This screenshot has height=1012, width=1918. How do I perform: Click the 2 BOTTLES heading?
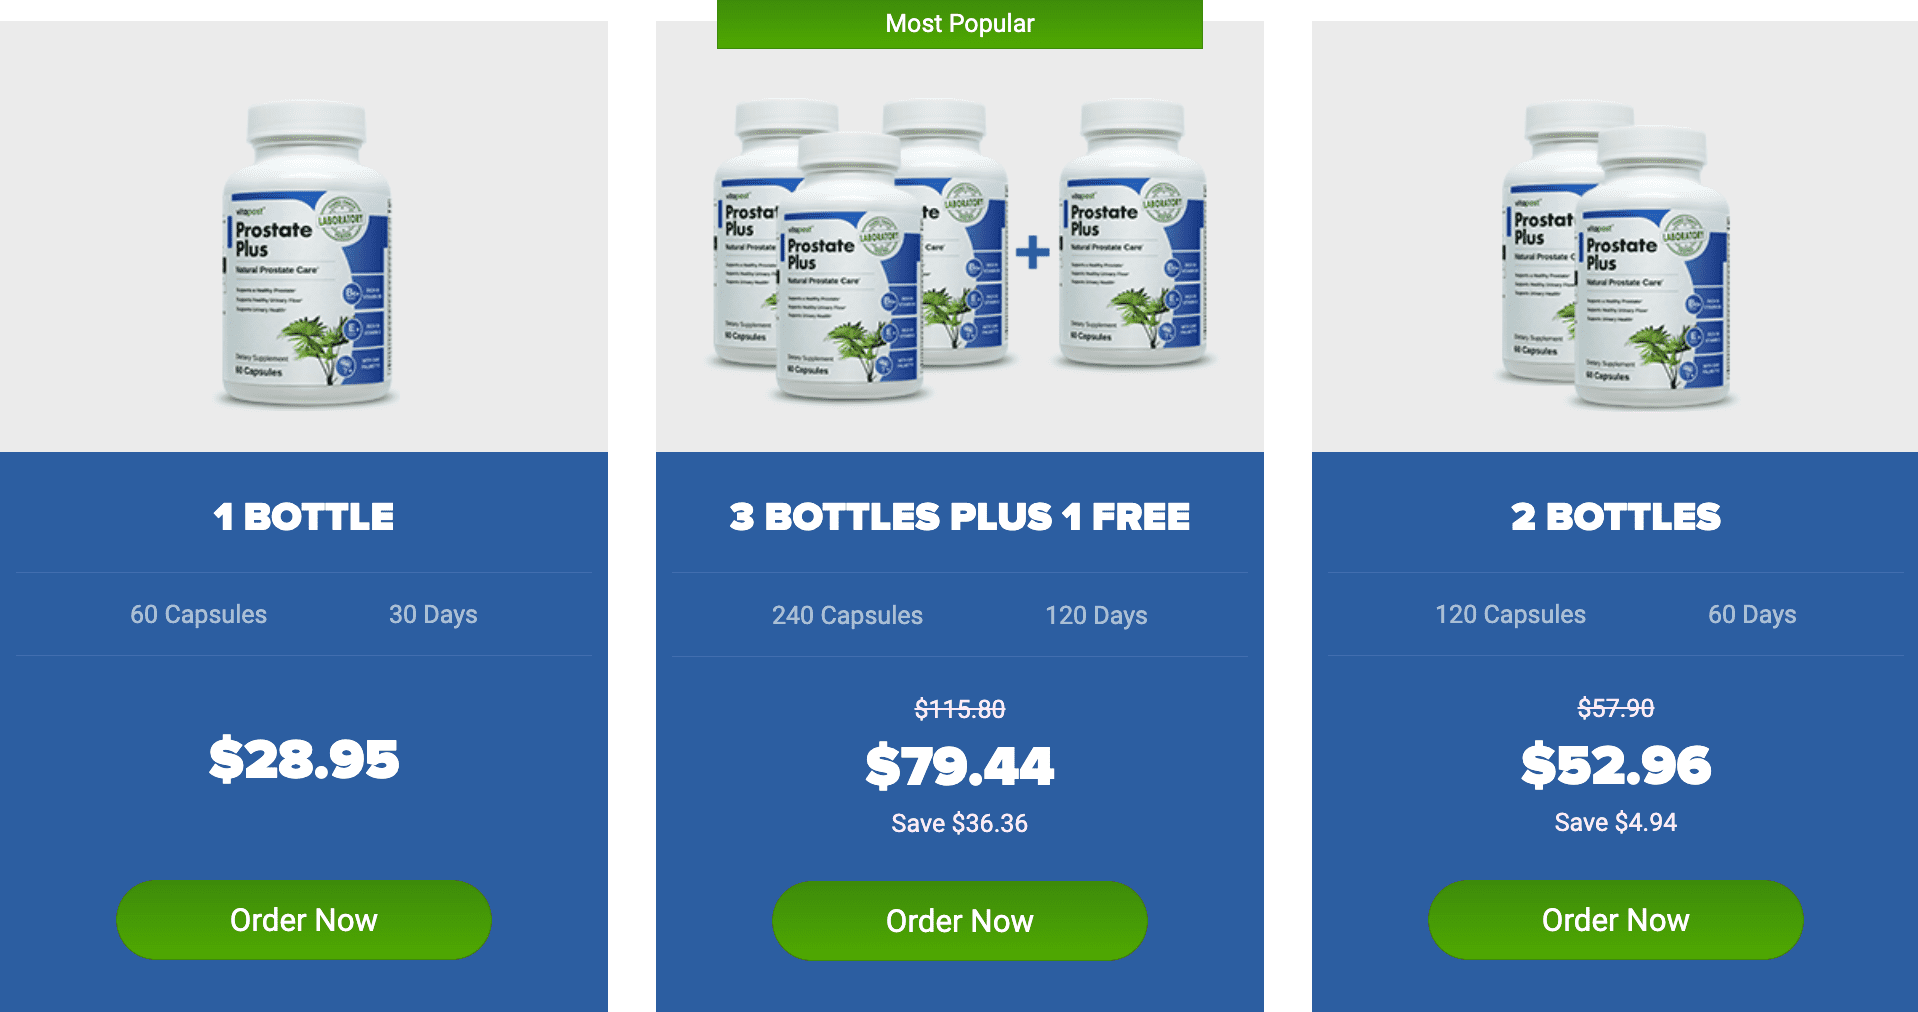tap(1616, 516)
